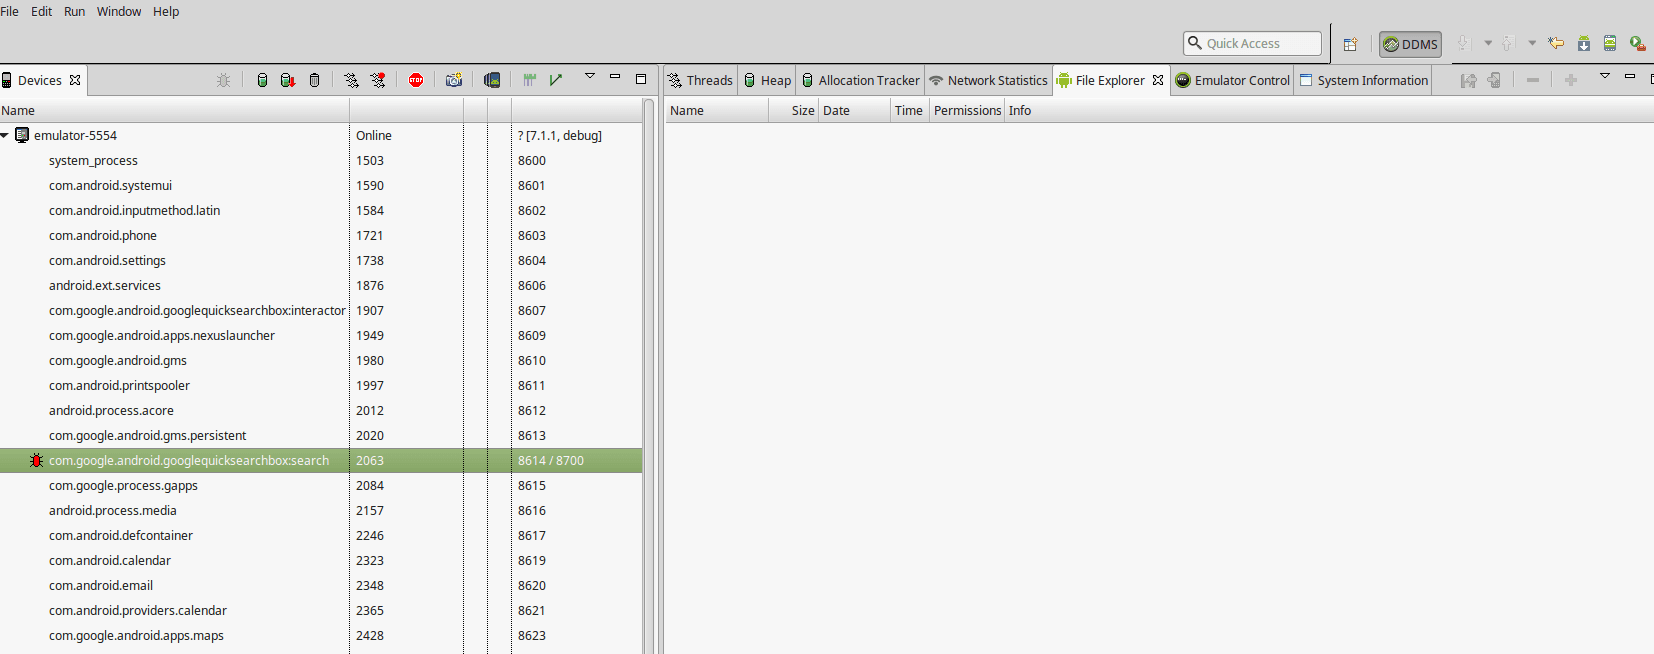The image size is (1654, 654).
Task: Open the Window menu
Action: tap(119, 11)
